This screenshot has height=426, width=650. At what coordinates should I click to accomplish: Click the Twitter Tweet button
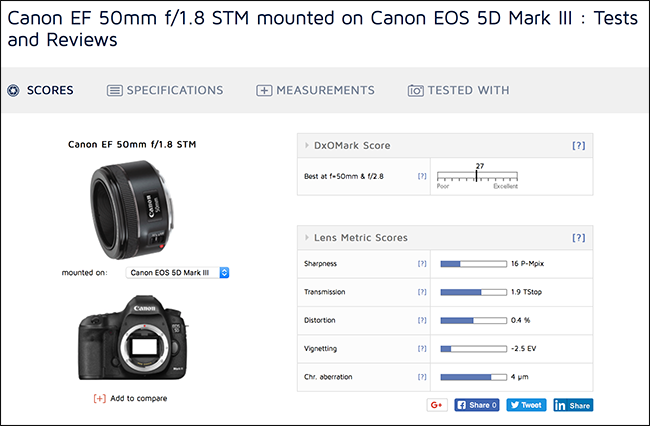click(x=526, y=405)
